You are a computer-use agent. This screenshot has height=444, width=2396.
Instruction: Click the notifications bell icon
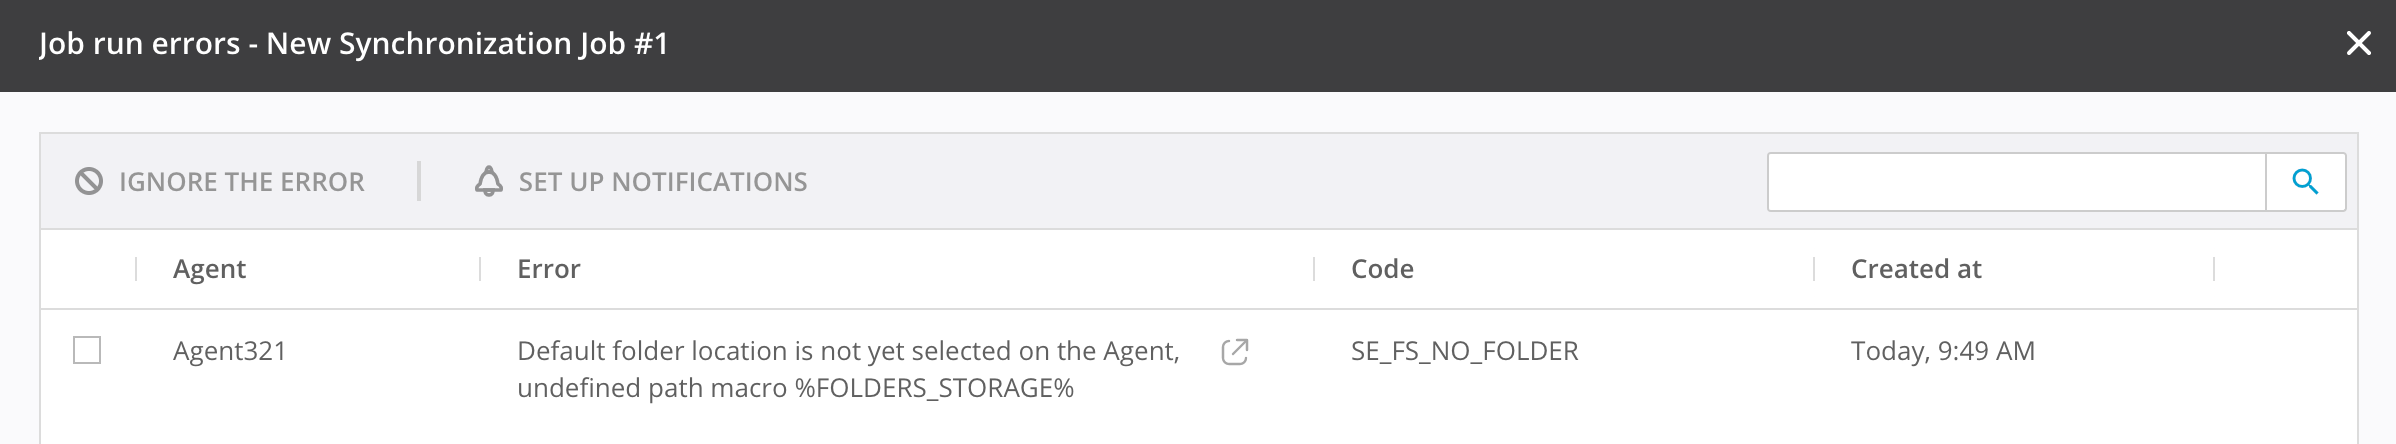(x=488, y=182)
